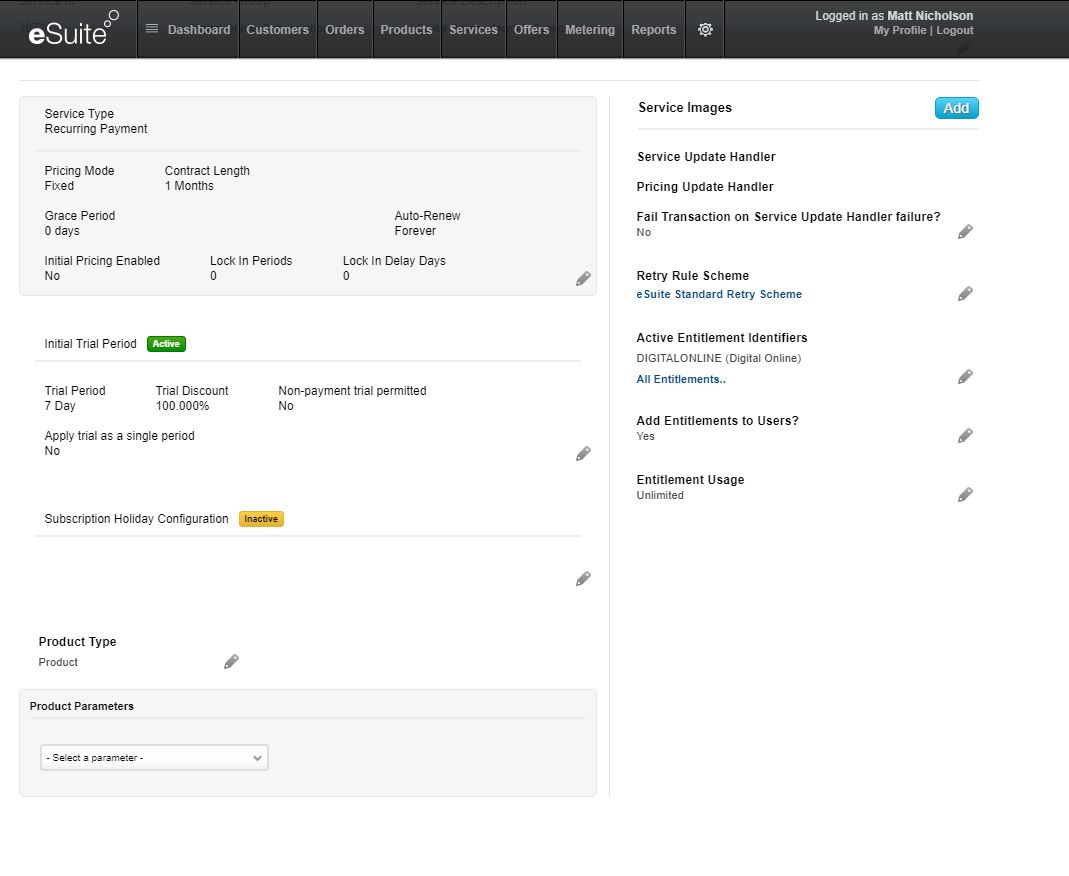
Task: Edit the Service Type pricing details pencil
Action: point(583,279)
